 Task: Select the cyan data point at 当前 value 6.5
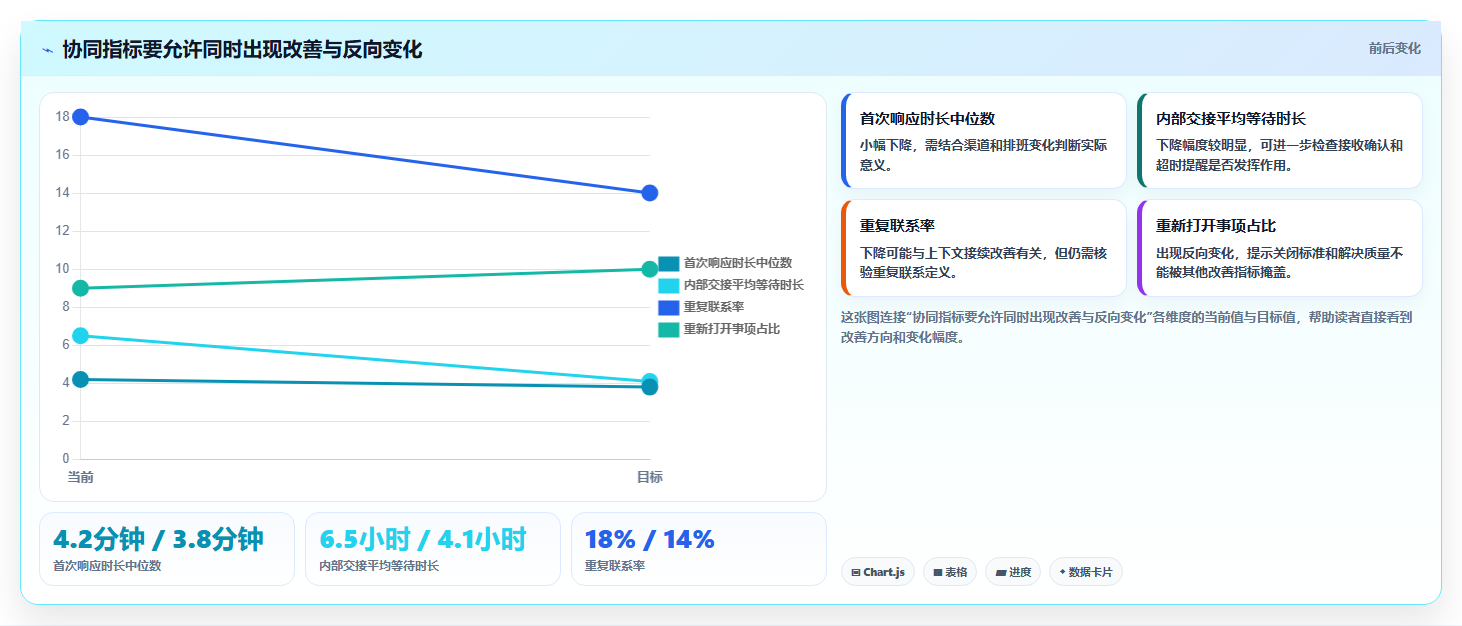(x=81, y=336)
